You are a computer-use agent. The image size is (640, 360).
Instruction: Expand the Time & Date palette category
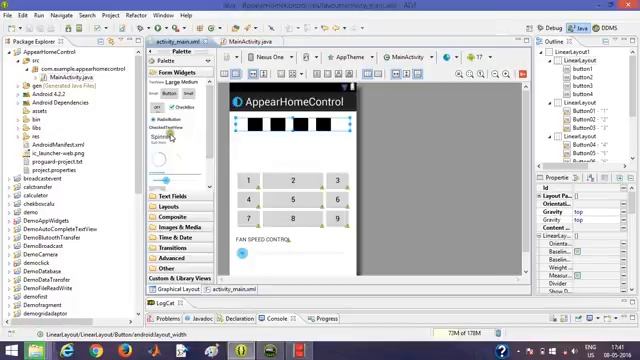tap(180, 237)
